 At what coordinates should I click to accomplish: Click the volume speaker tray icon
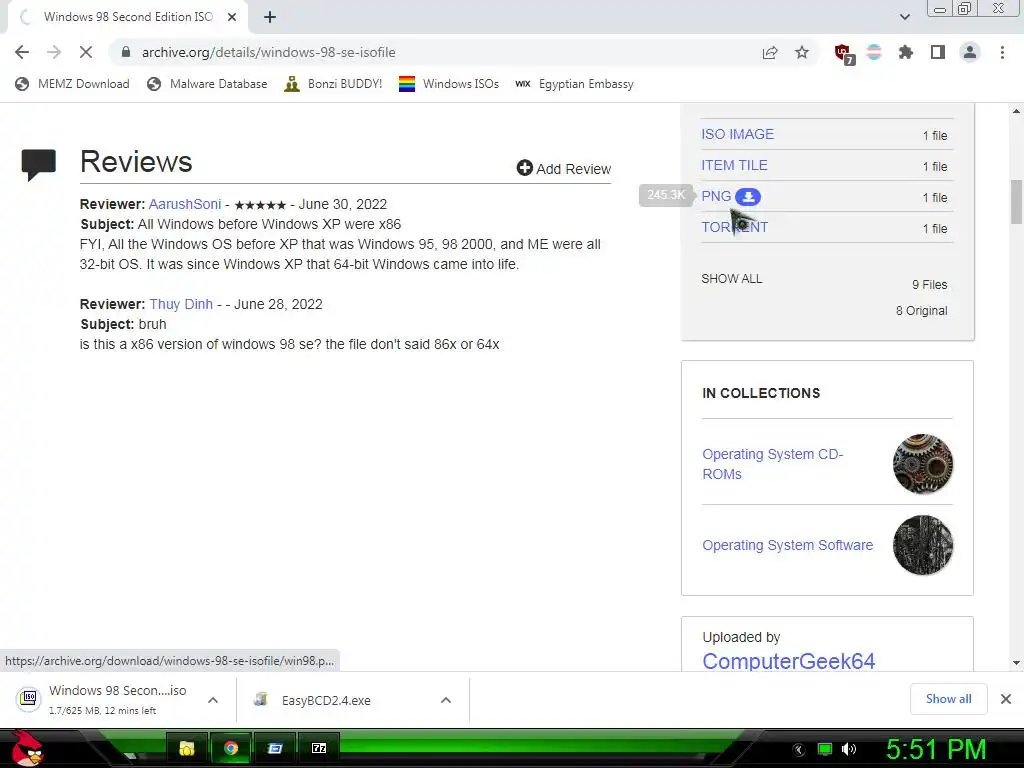(849, 749)
